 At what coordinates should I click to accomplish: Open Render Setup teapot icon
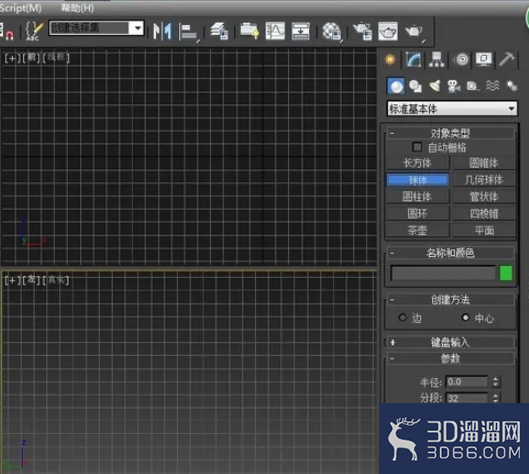click(x=362, y=31)
